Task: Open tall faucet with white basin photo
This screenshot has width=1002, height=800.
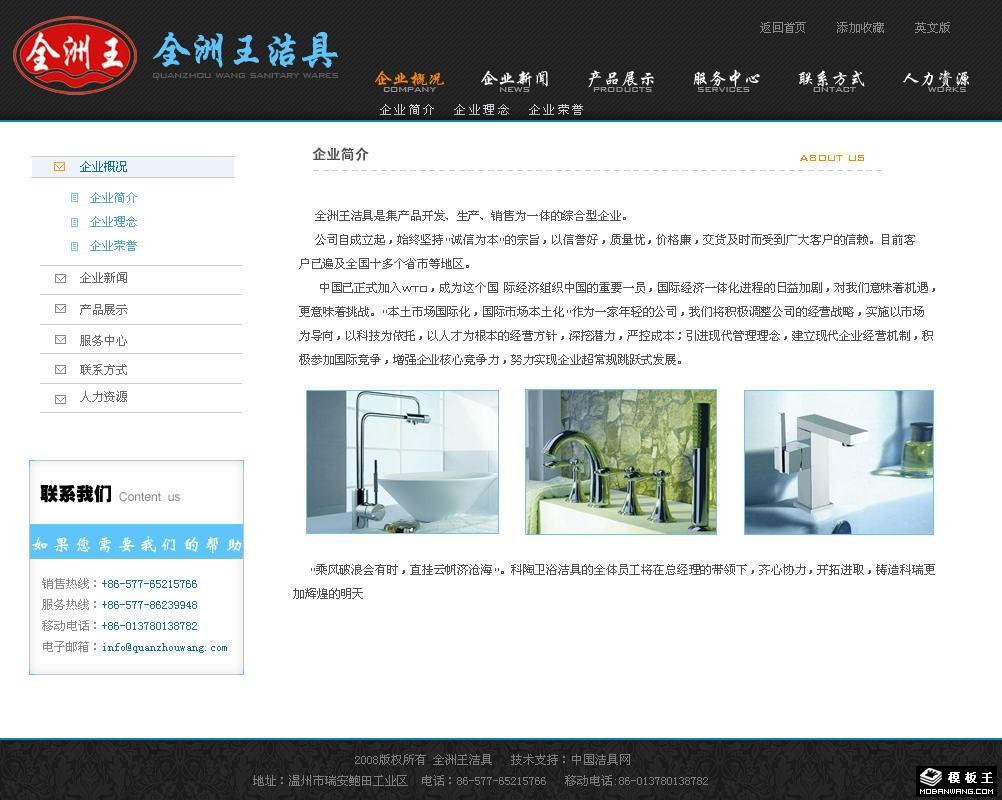Action: coord(403,462)
